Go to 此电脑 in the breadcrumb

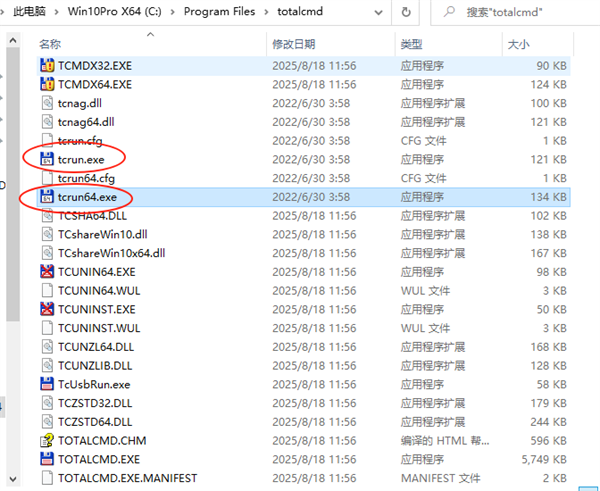(29, 11)
